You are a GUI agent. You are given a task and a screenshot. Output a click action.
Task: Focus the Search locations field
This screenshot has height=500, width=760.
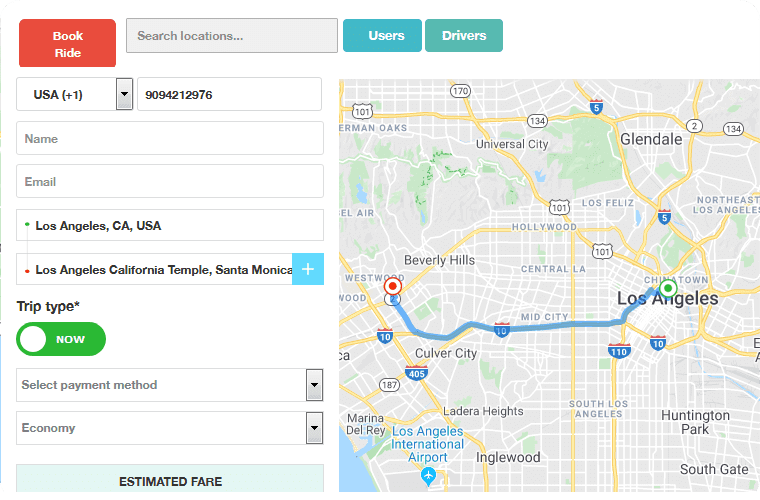pyautogui.click(x=232, y=35)
